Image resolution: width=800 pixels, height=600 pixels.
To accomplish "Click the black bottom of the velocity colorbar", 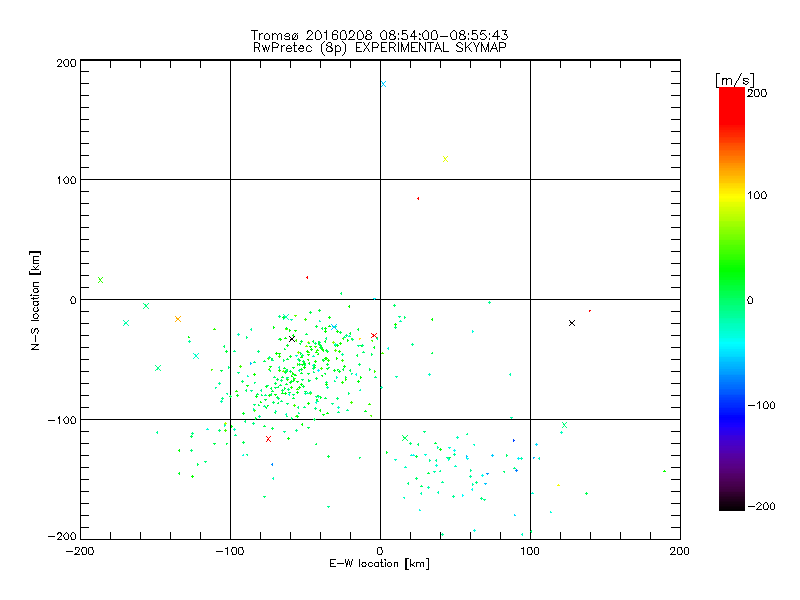I will pyautogui.click(x=732, y=503).
